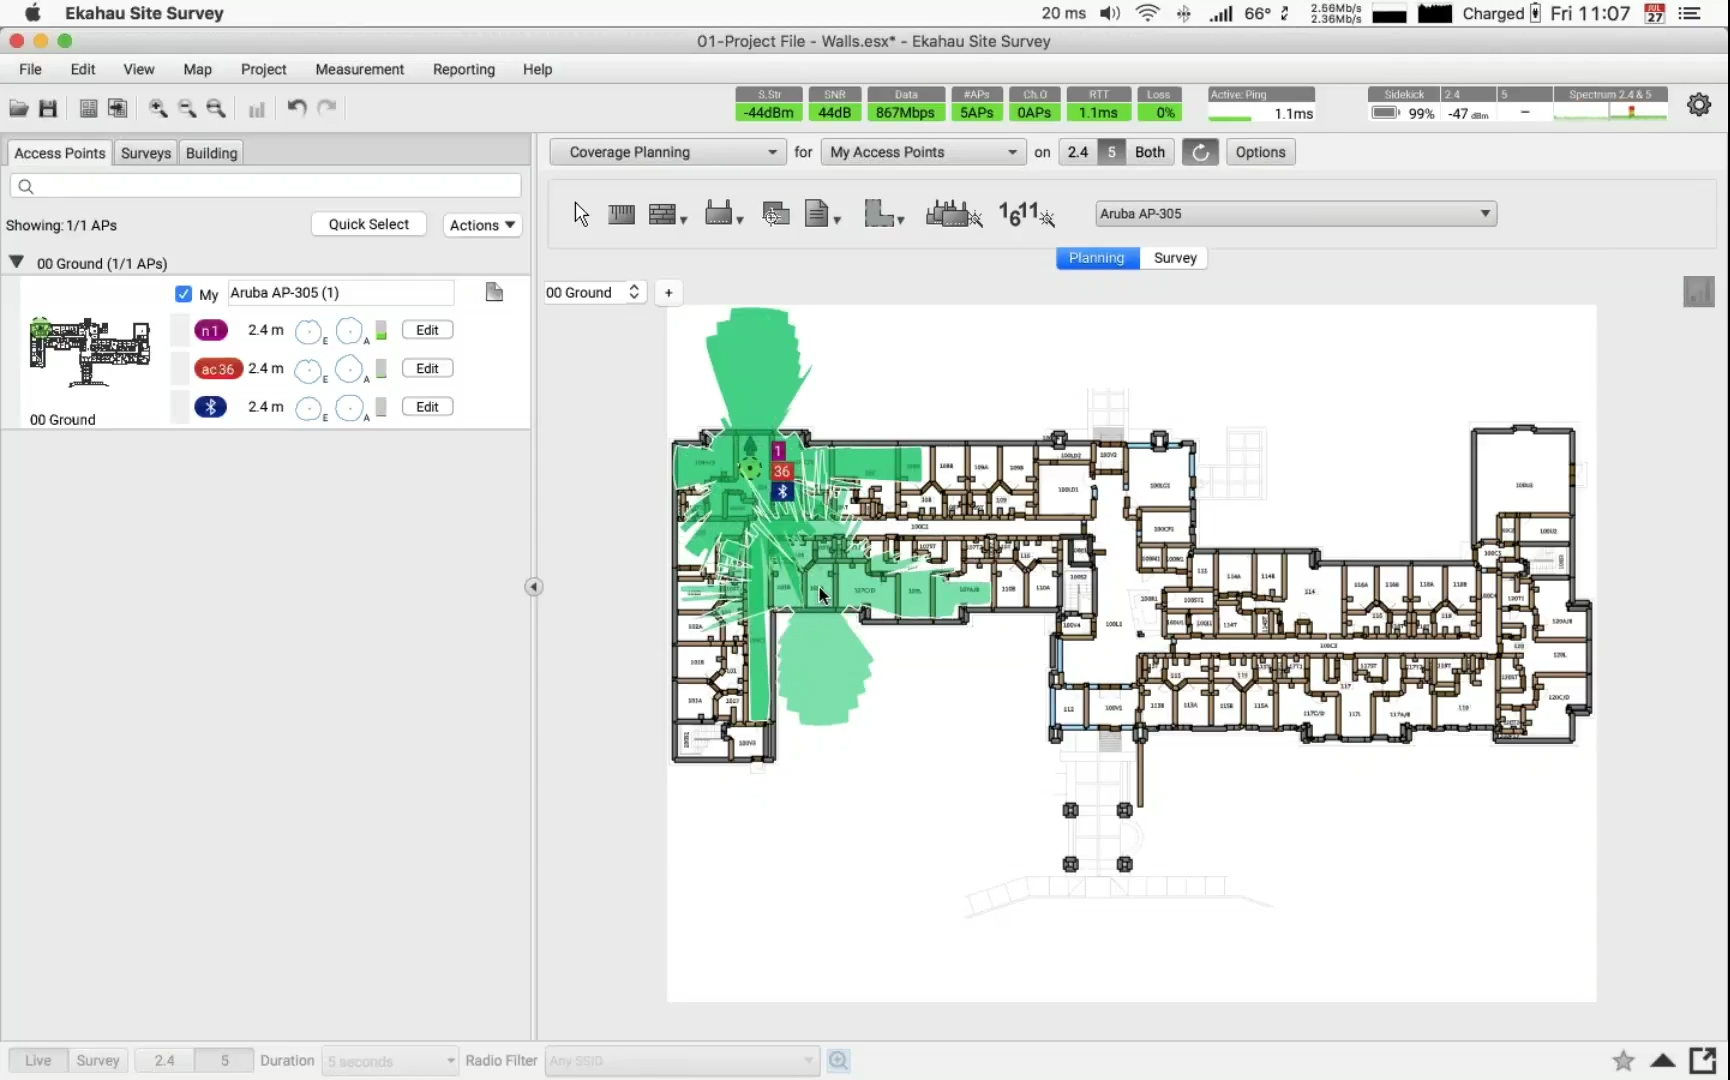Viewport: 1730px width, 1080px height.
Task: Select the n1 radio badge
Action: point(211,330)
